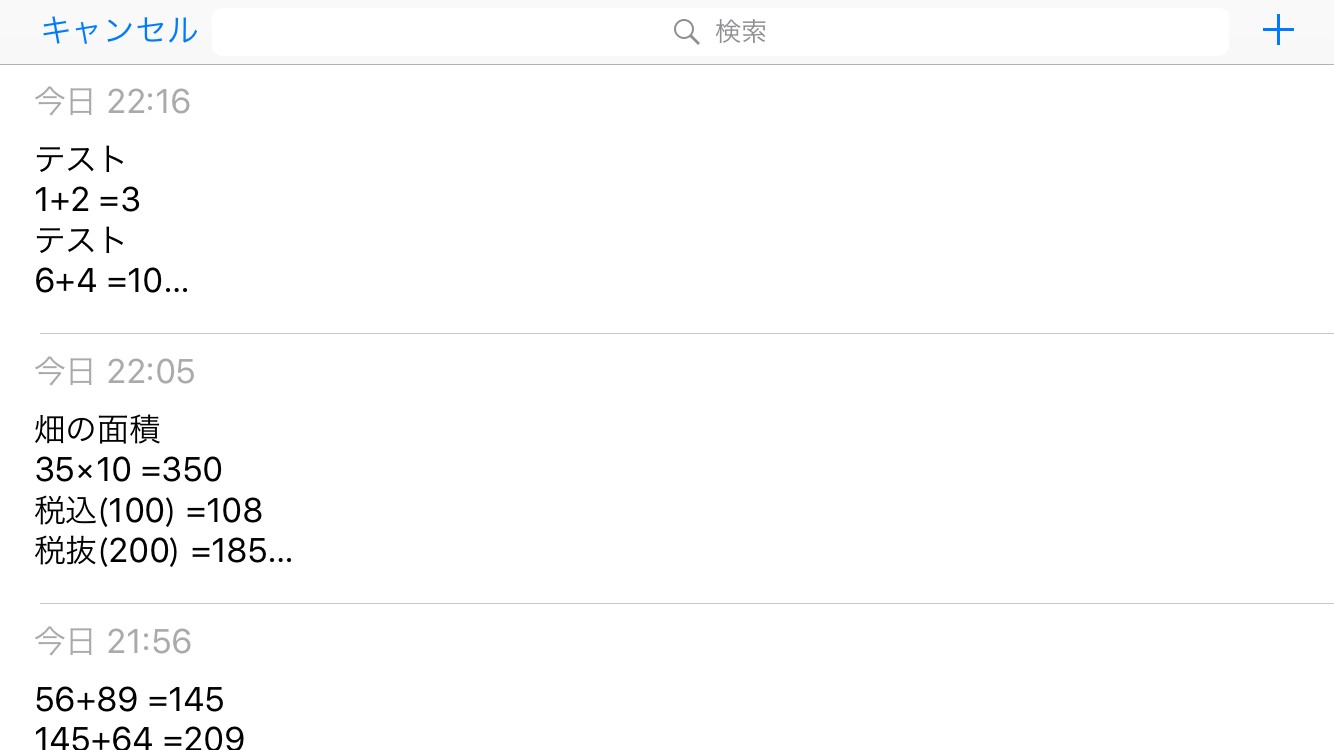Tap the plus icon to add entry
The image size is (1334, 750).
[x=1278, y=31]
